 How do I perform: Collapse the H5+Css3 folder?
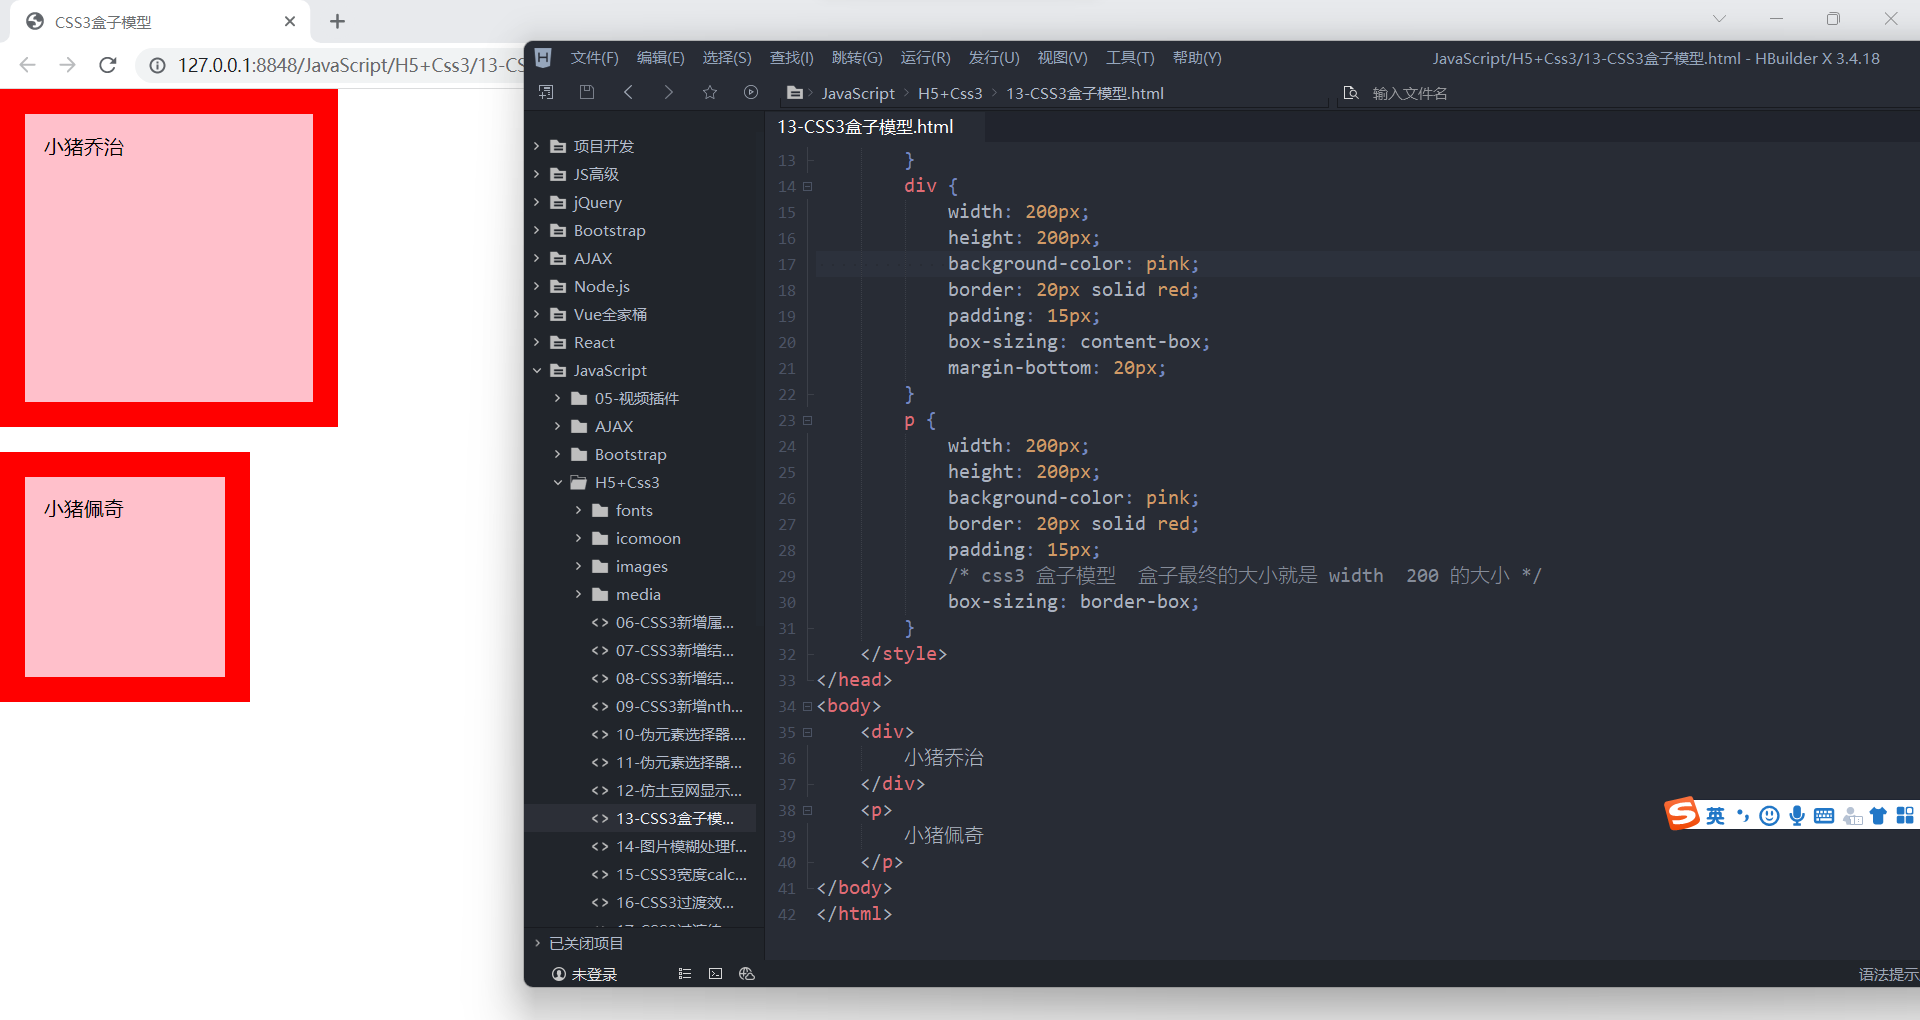coord(559,482)
